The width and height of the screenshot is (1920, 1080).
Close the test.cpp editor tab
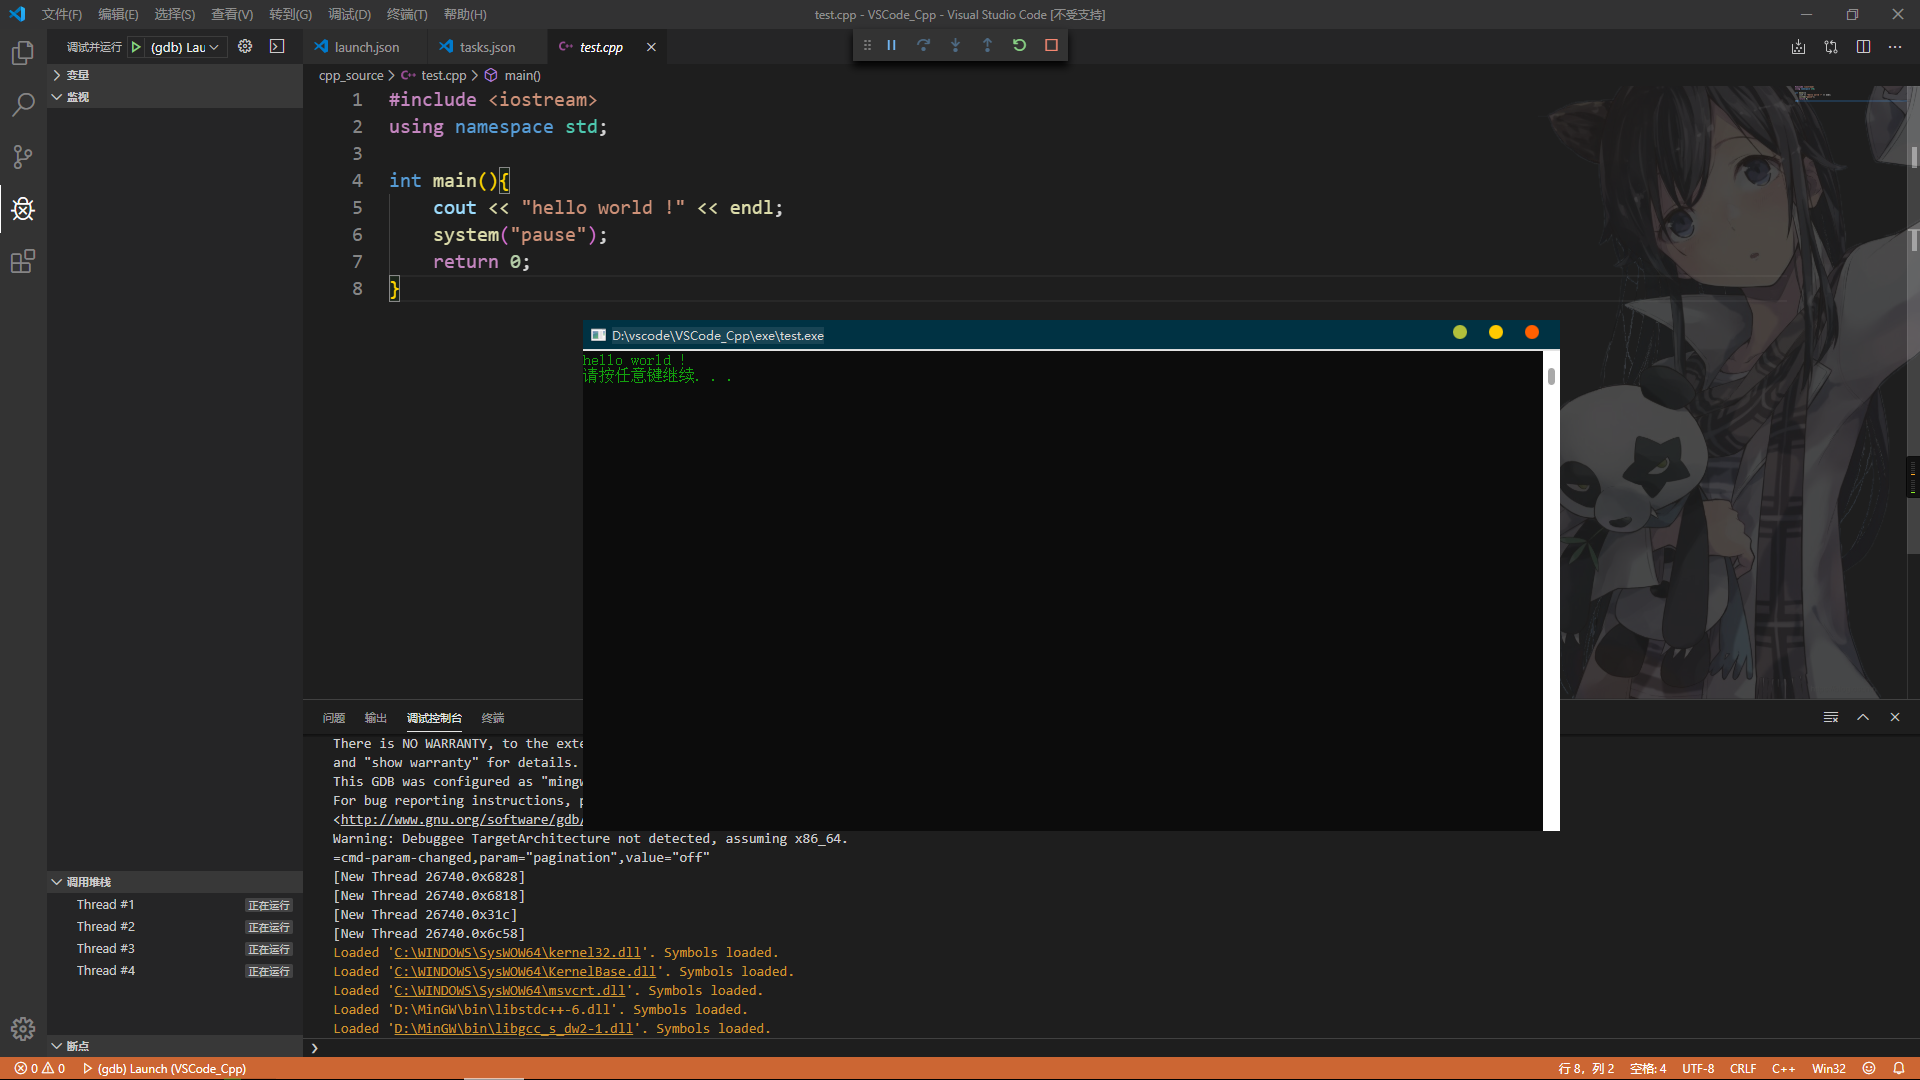651,47
